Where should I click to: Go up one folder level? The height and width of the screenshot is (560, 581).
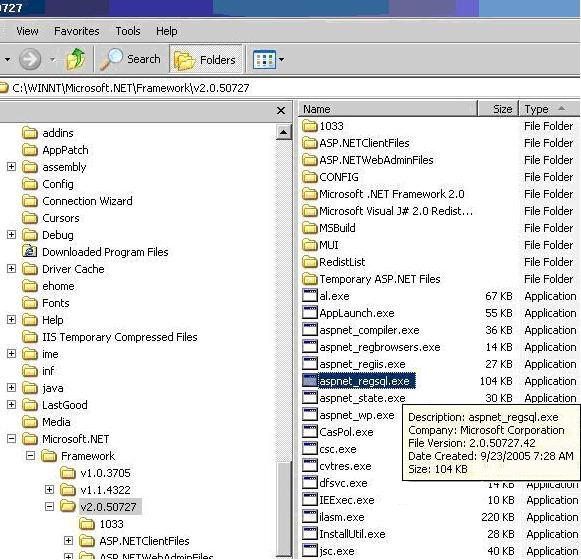point(75,59)
